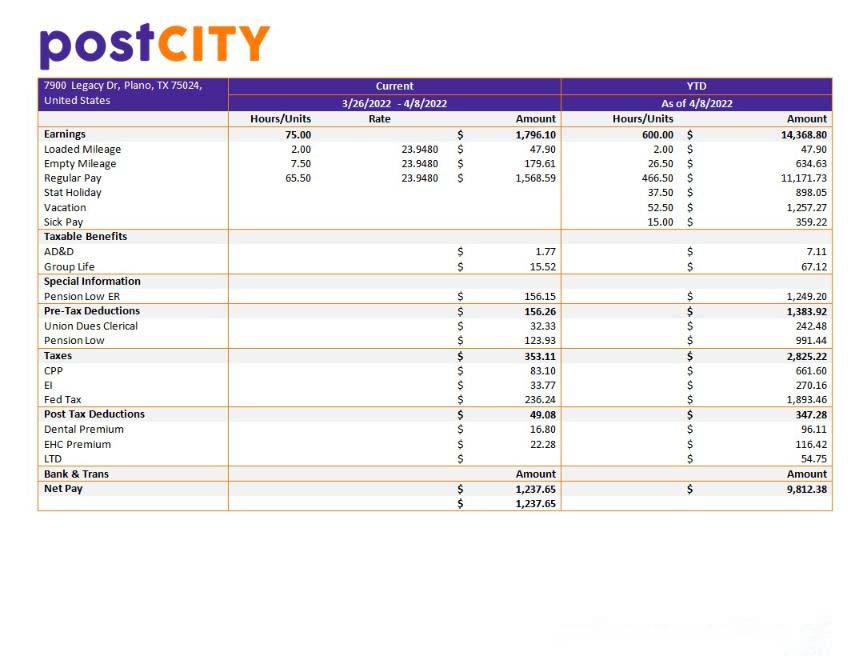Image resolution: width=859 pixels, height=664 pixels.
Task: Select the Regular Pay row label
Action: tap(73, 178)
